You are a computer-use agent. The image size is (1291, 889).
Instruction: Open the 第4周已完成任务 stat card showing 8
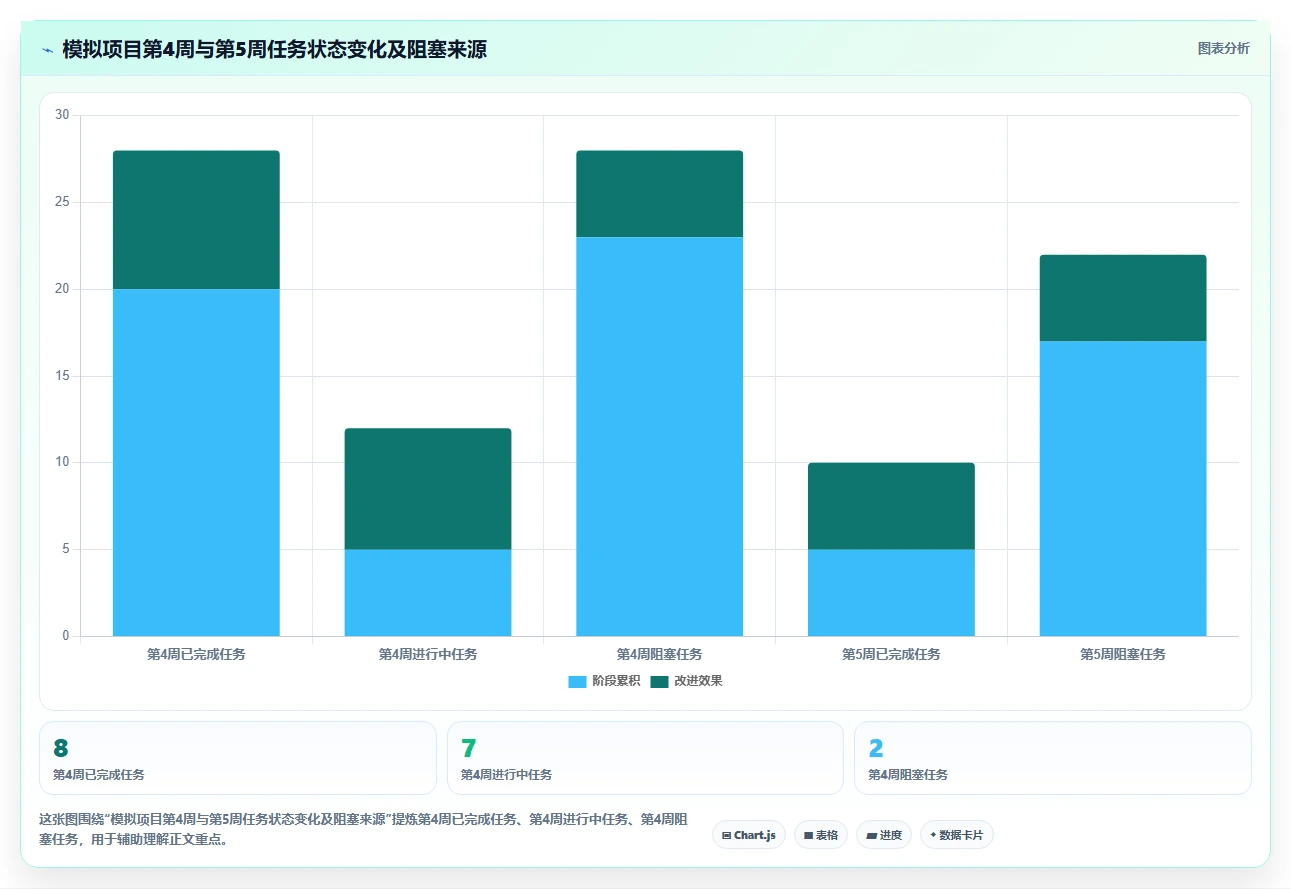[x=238, y=758]
